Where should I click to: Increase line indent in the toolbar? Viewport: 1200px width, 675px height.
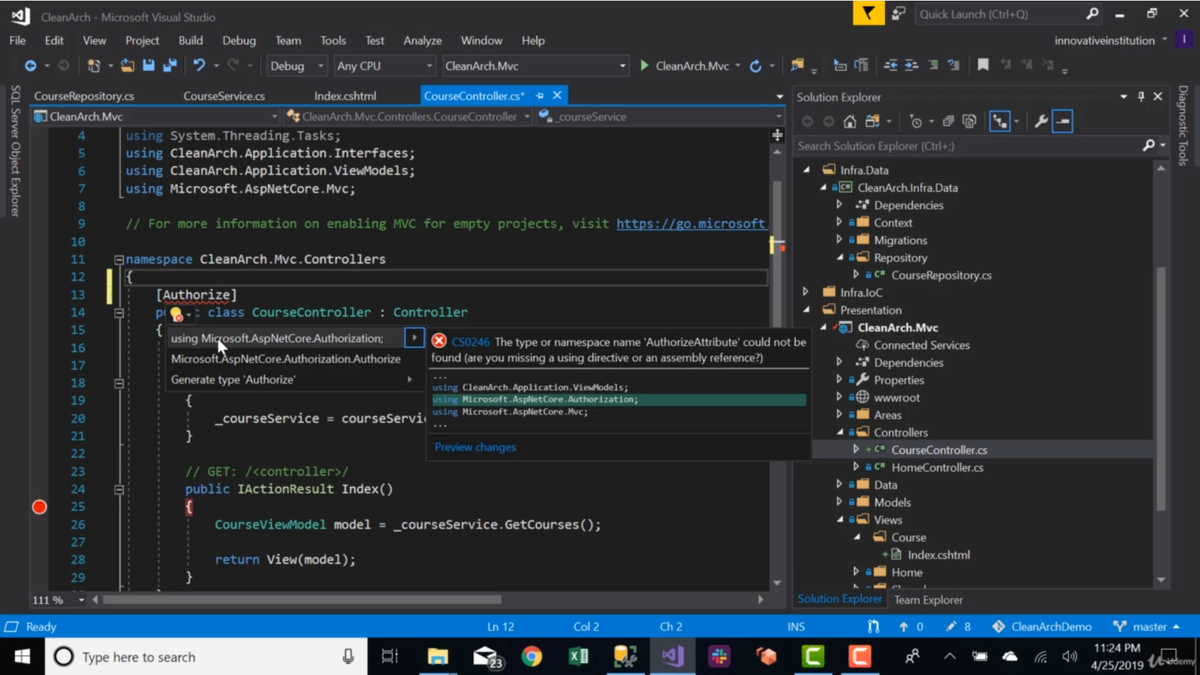(x=911, y=66)
